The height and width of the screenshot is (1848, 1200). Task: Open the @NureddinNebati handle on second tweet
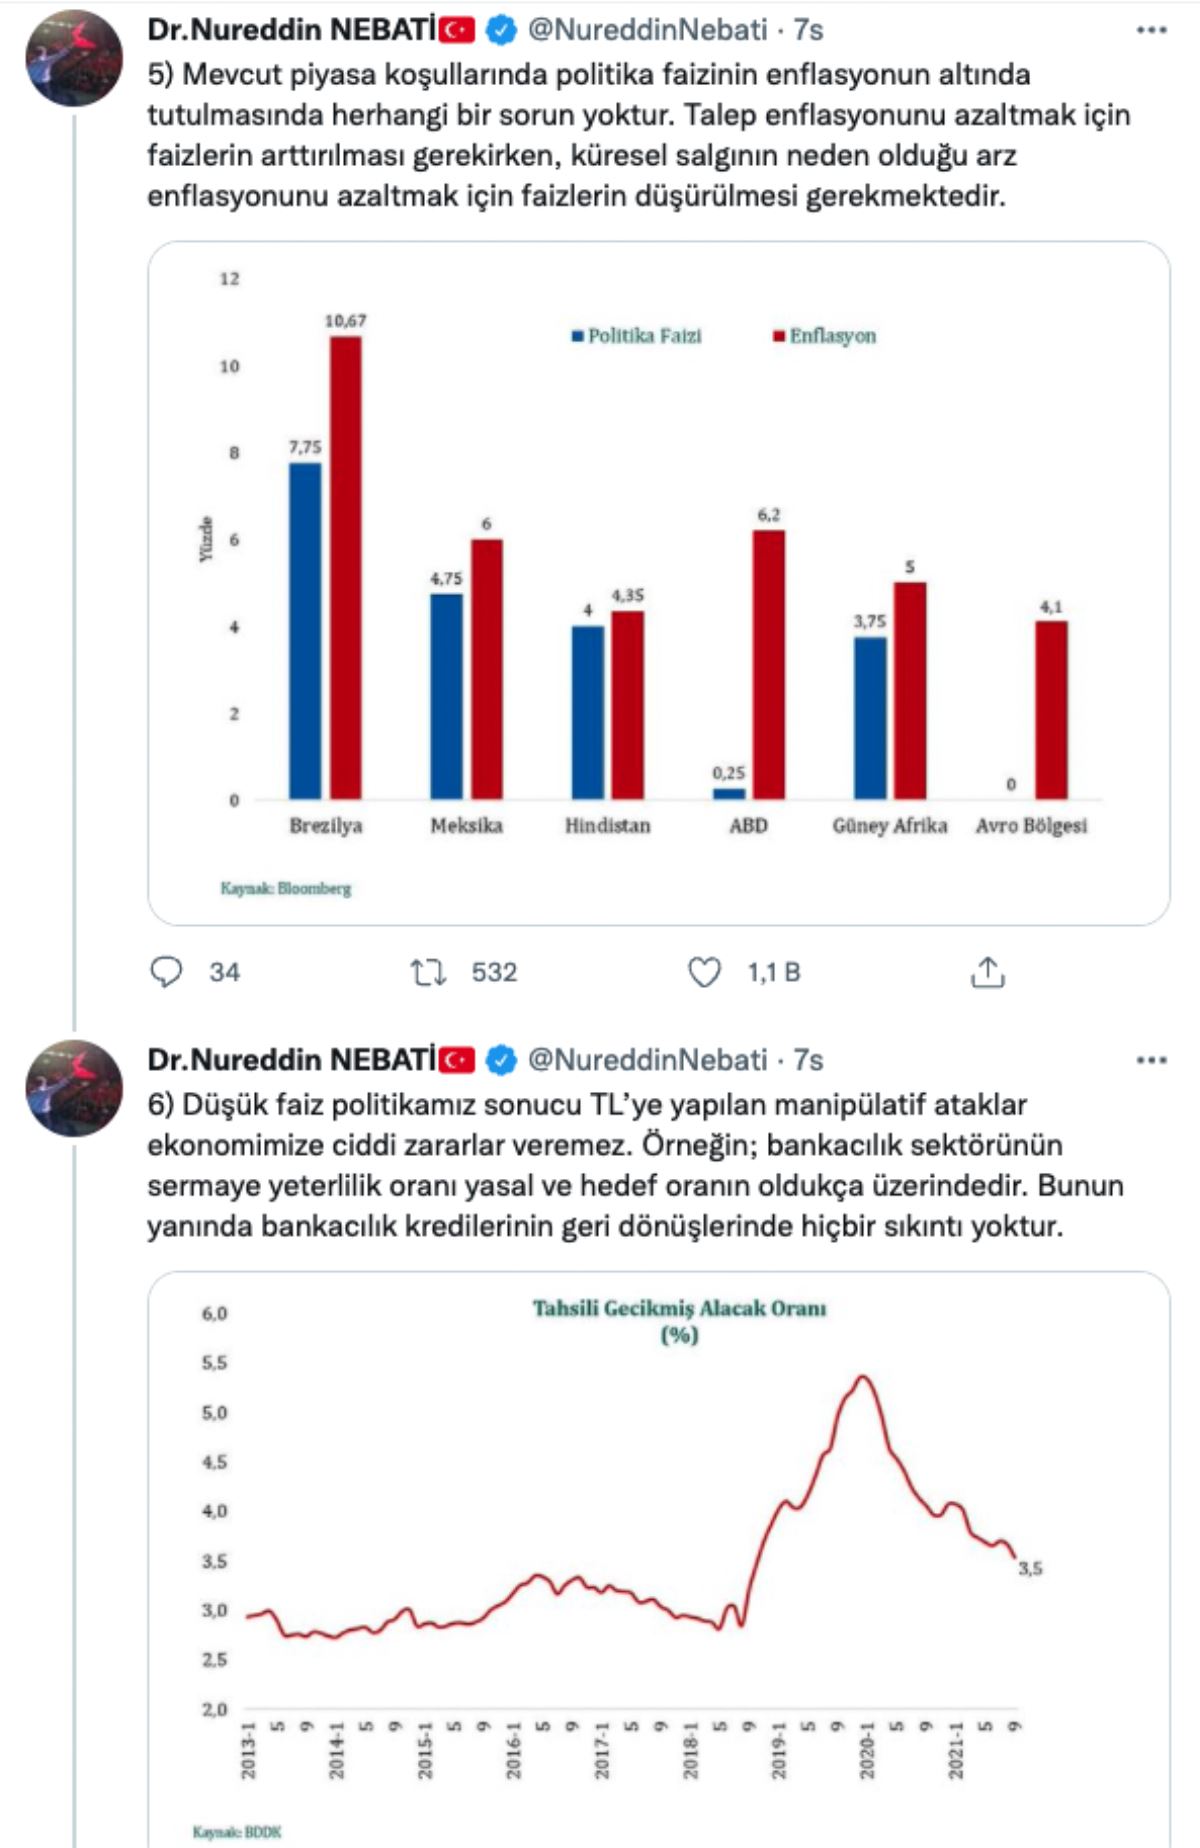tap(647, 1060)
